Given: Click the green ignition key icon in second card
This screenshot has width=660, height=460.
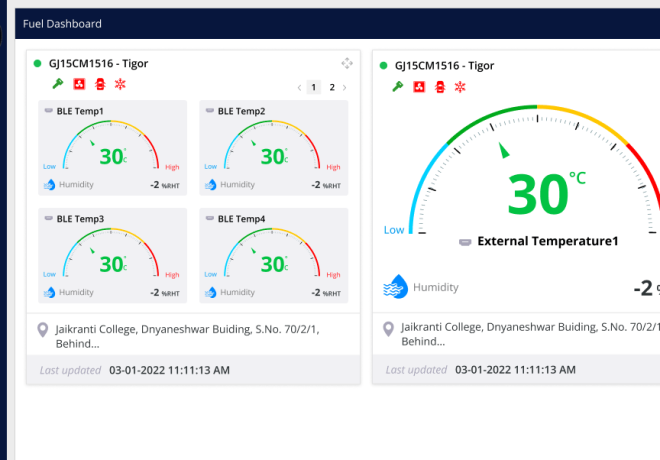Looking at the screenshot, I should click(397, 87).
